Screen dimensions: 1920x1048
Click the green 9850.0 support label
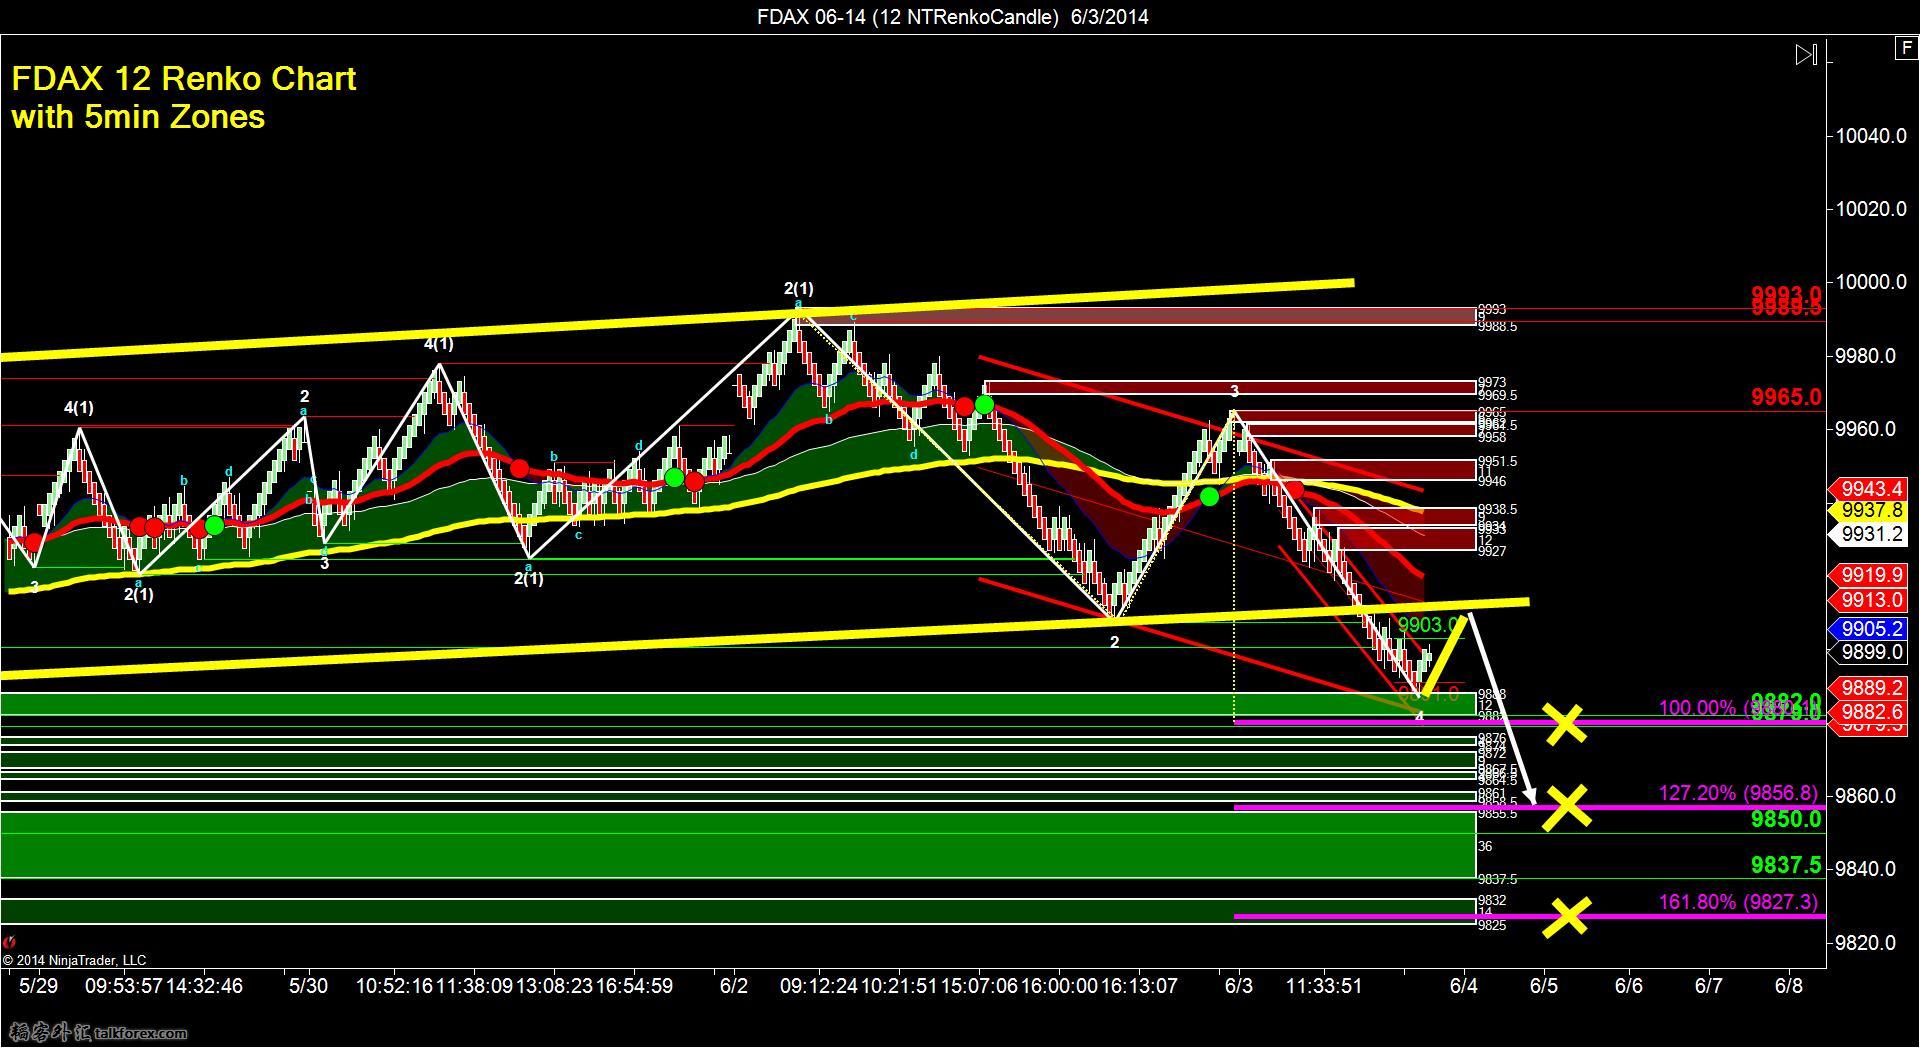coord(1786,820)
